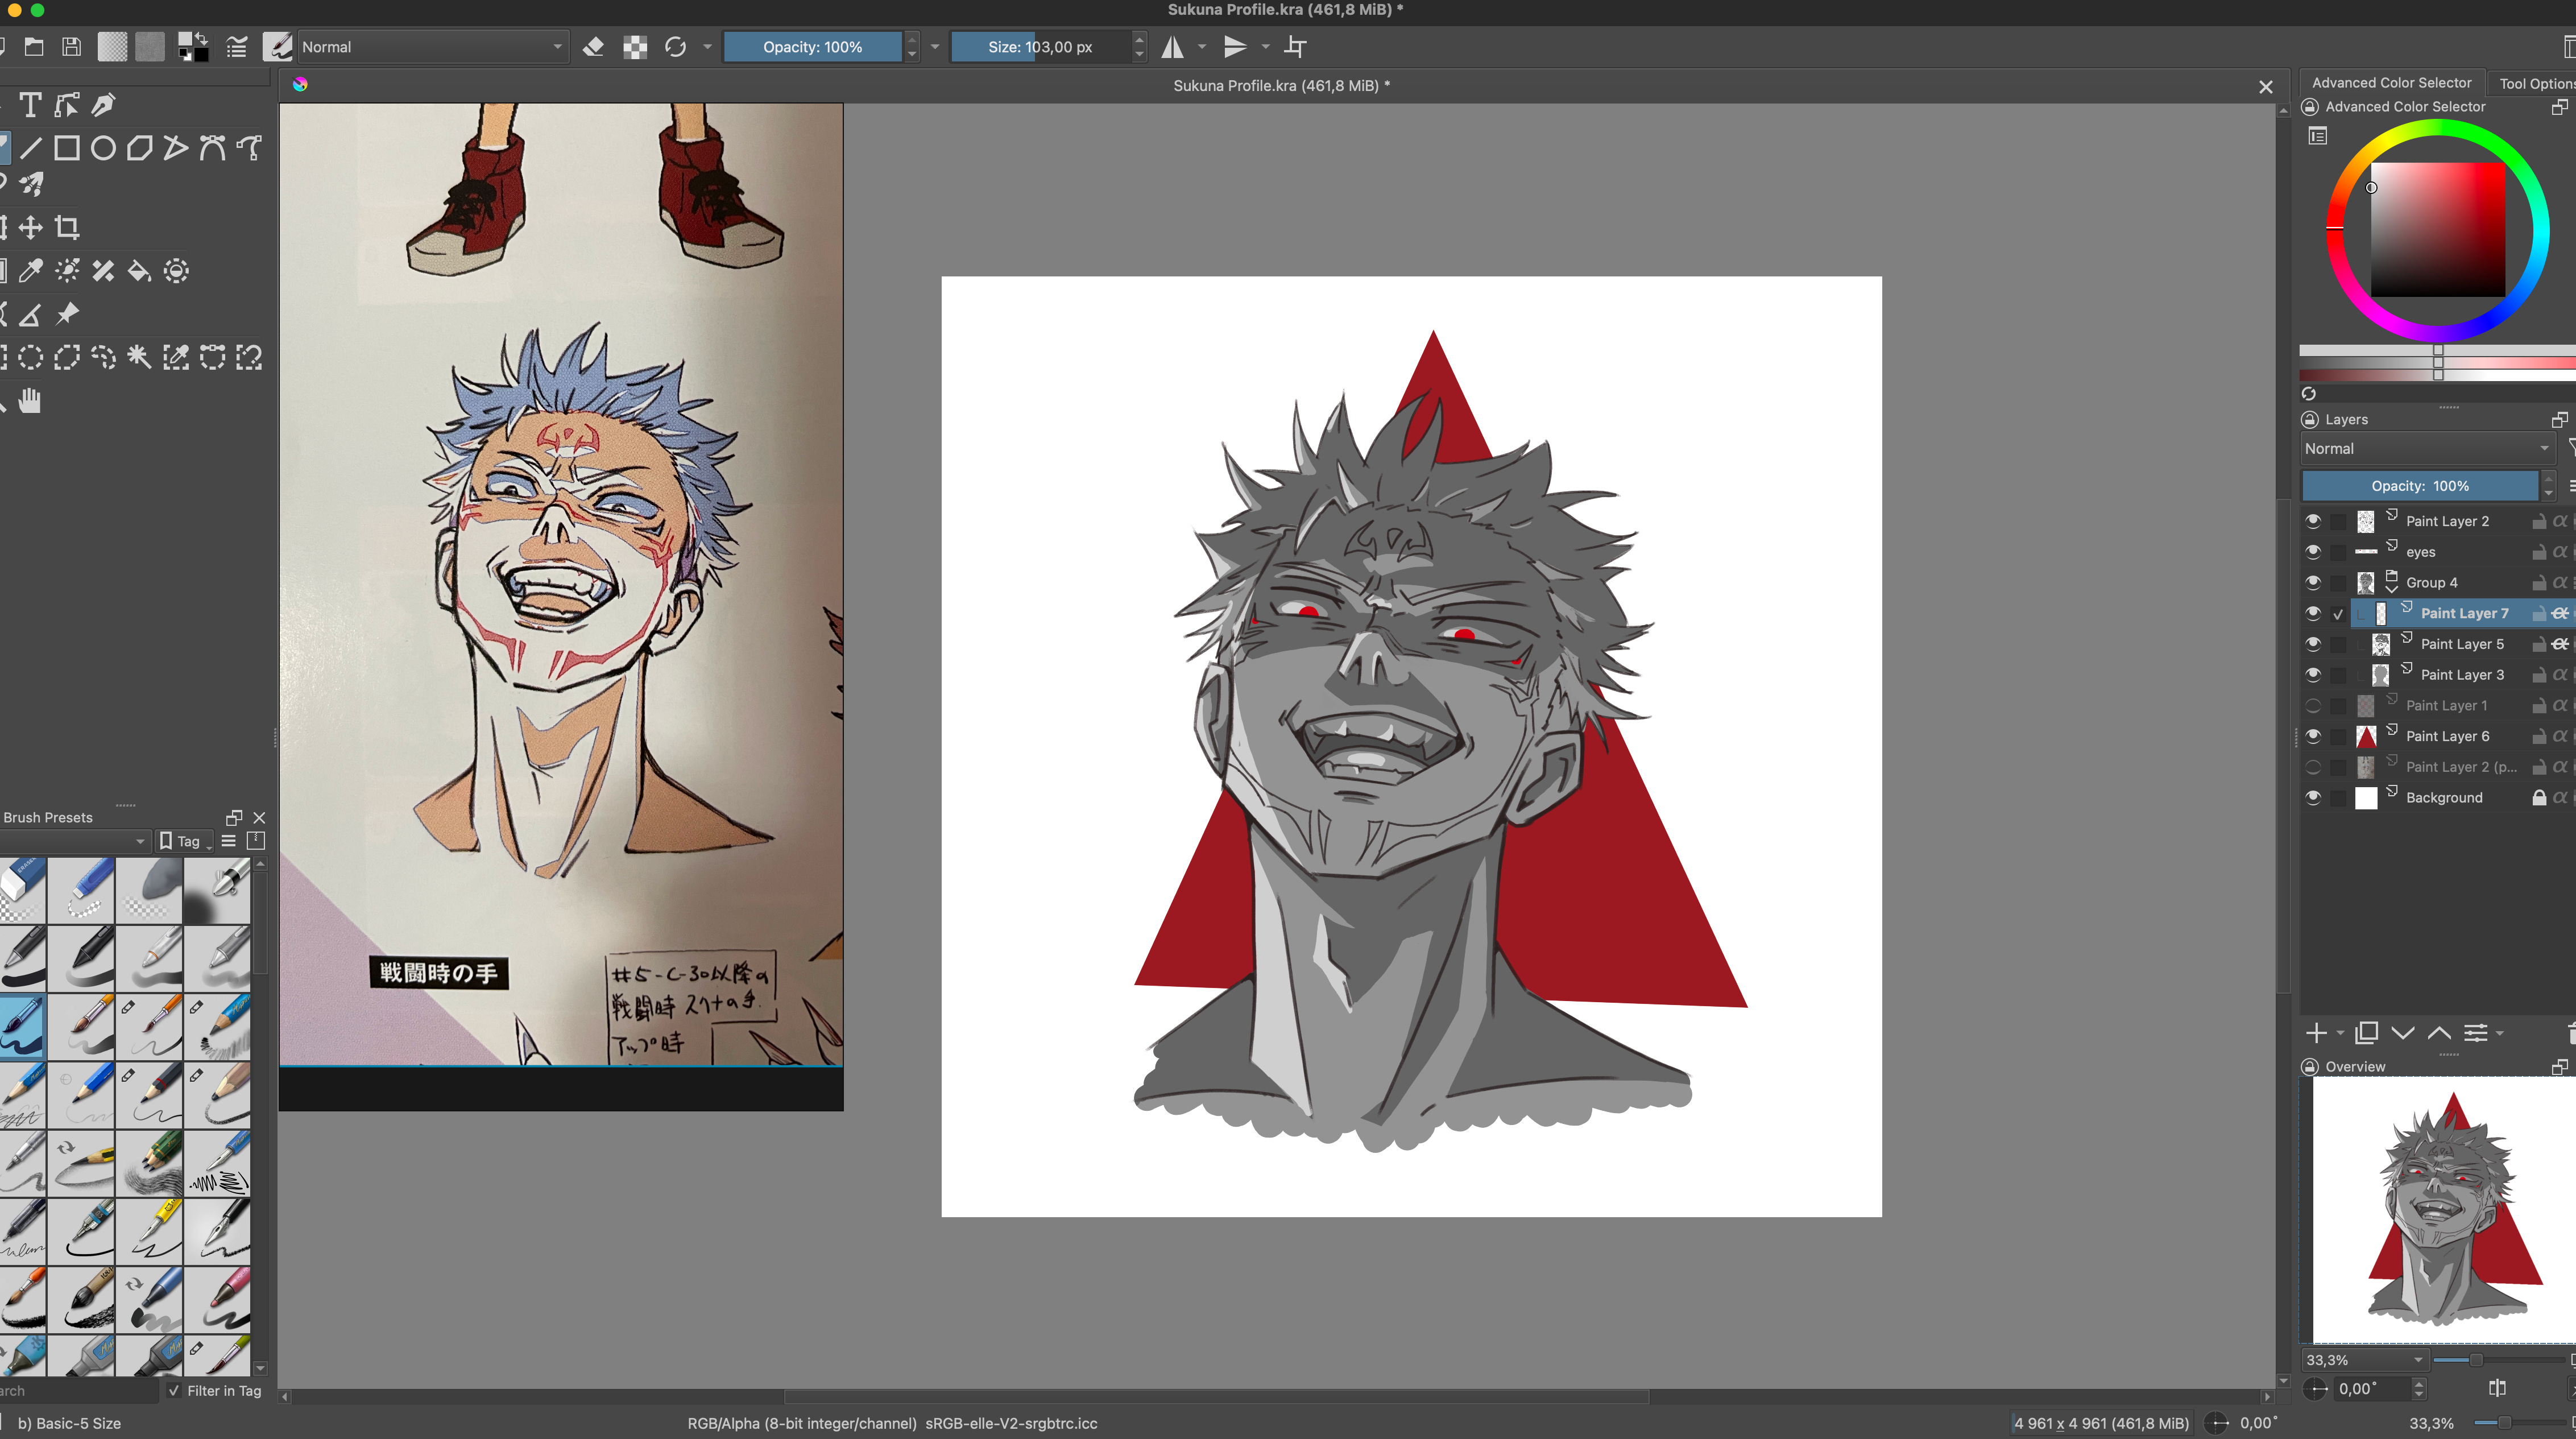Duplicate the current layer
This screenshot has height=1439, width=2576.
click(x=2366, y=1033)
